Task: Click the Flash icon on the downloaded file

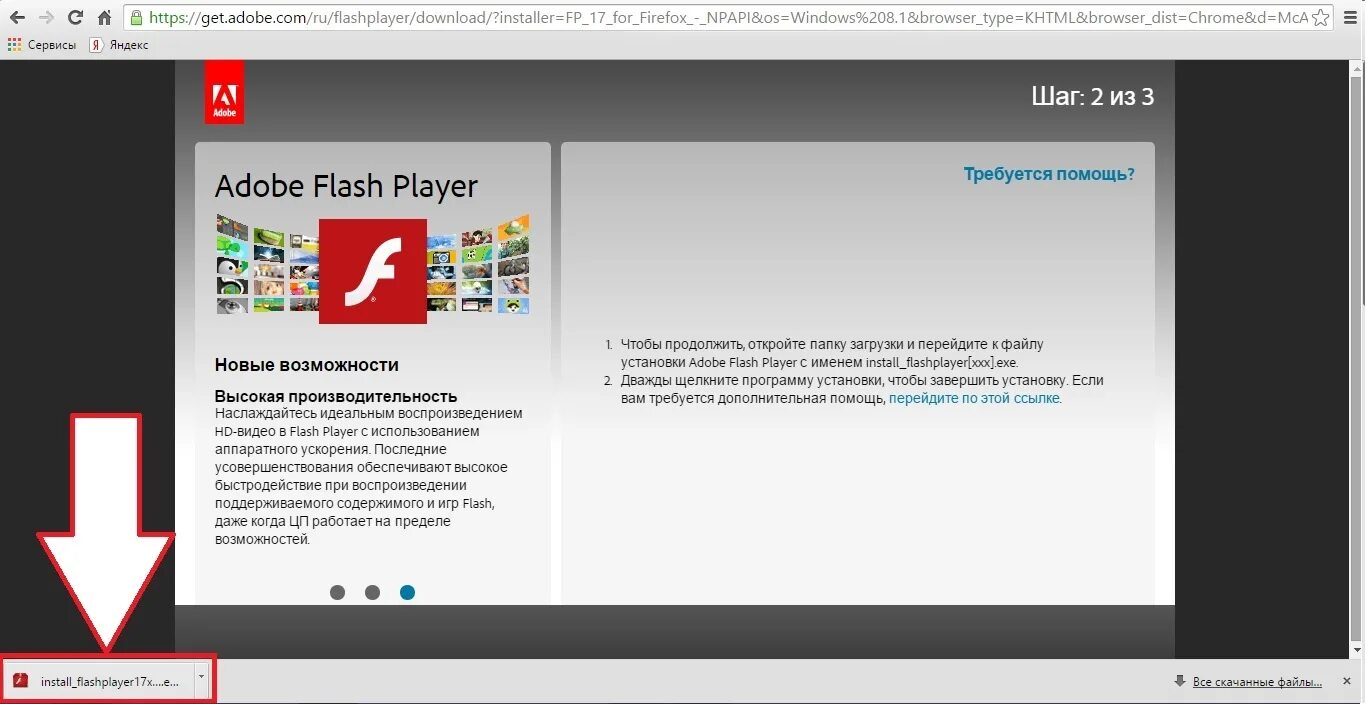Action: pyautogui.click(x=20, y=681)
